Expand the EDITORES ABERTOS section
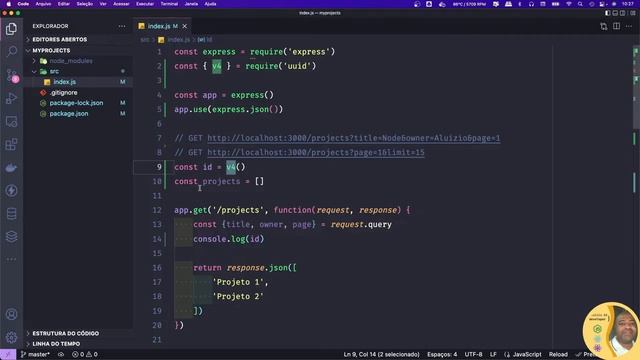This screenshot has width=640, height=360. tap(60, 40)
